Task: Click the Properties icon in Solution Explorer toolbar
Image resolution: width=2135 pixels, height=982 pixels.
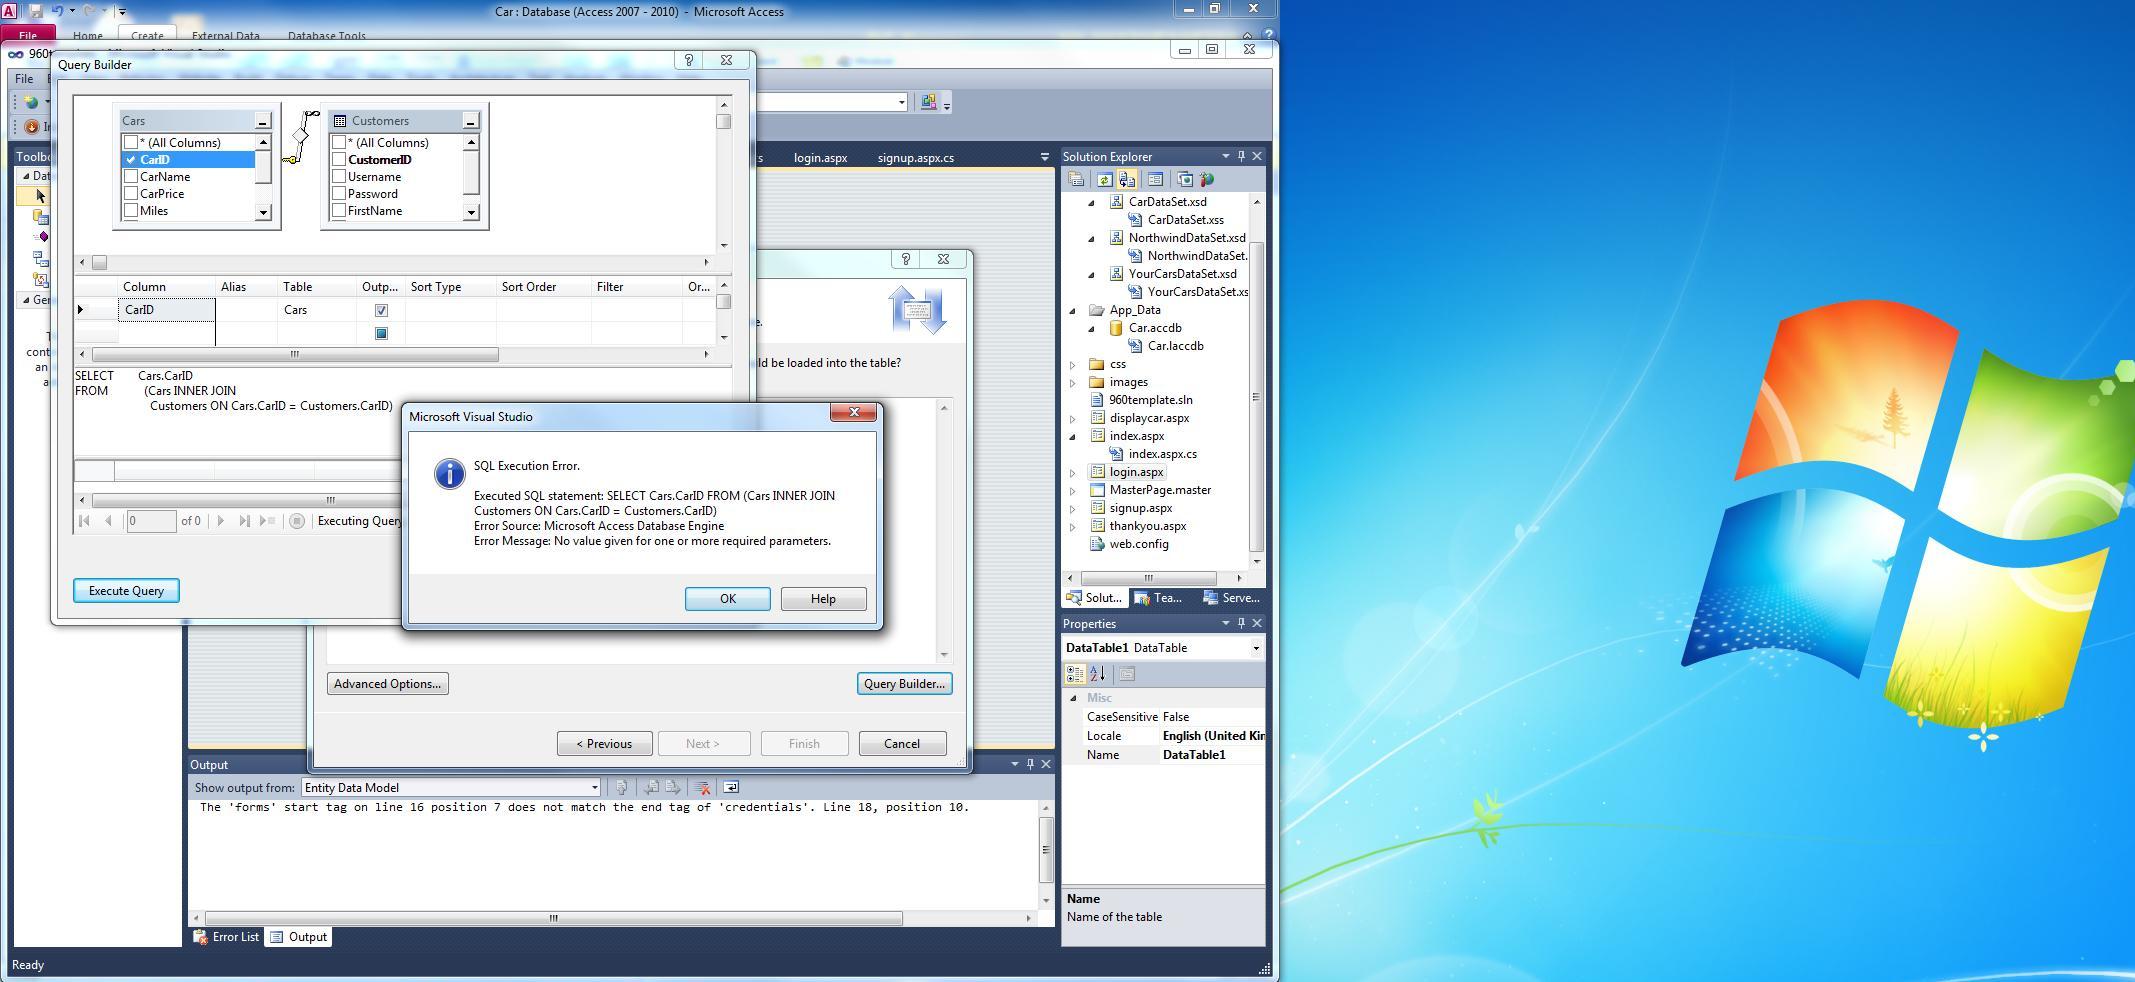Action: click(x=1076, y=180)
